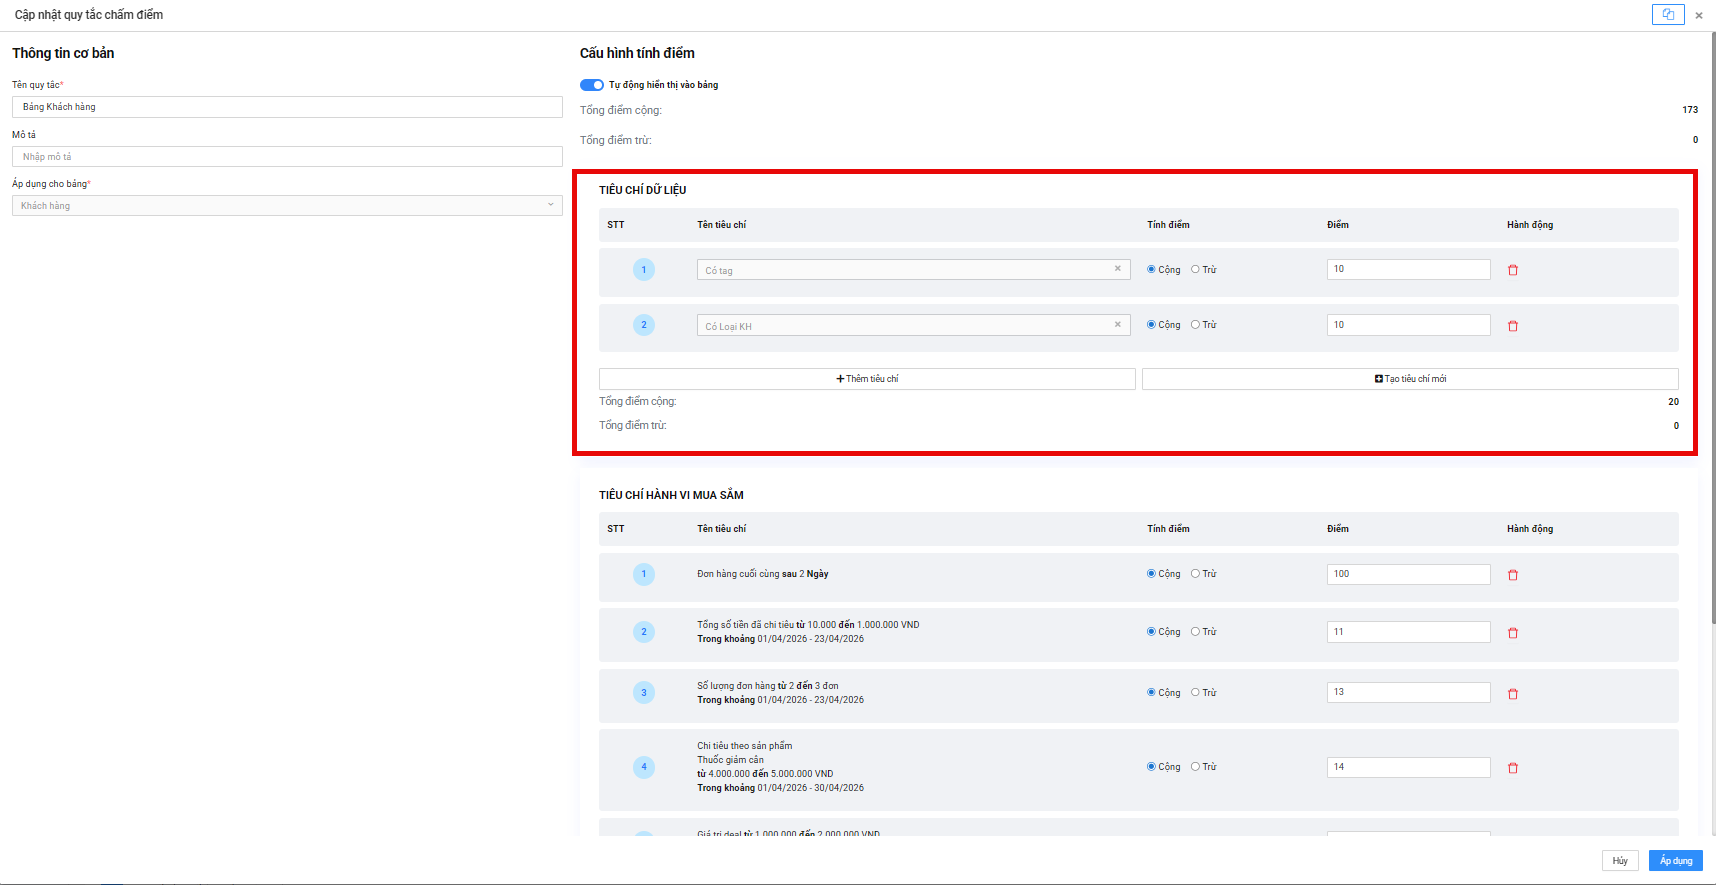The width and height of the screenshot is (1716, 885).
Task: Click "Thuốc giảm cân" text
Action: tap(730, 760)
